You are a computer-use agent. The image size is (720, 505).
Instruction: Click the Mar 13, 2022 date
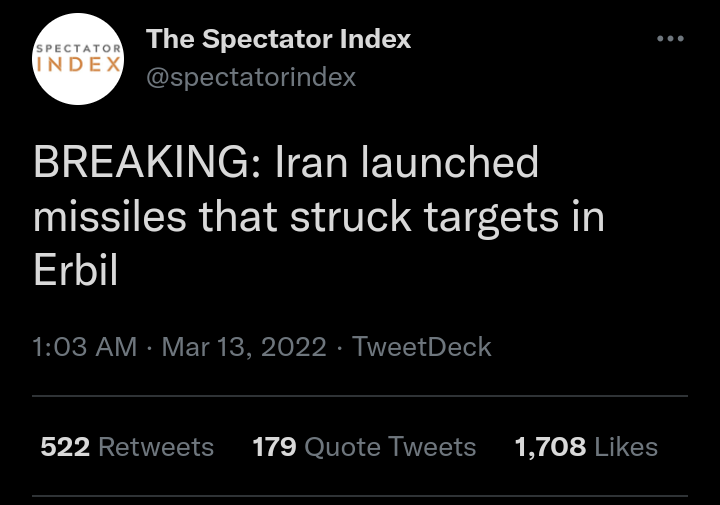click(243, 347)
